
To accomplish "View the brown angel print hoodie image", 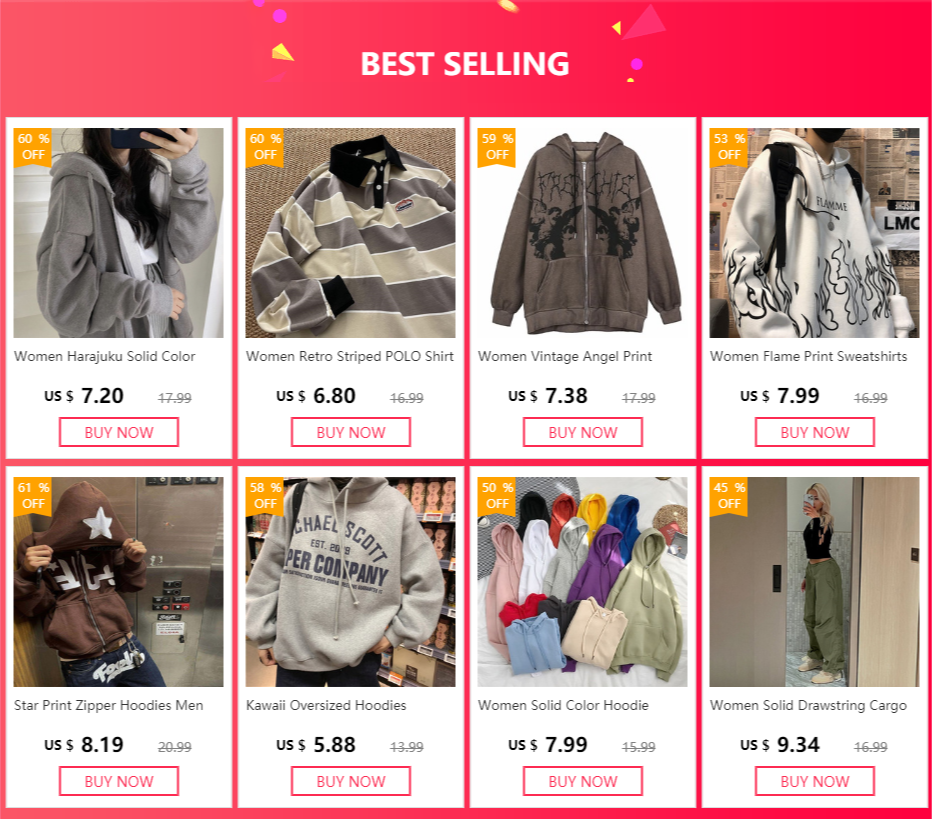I will 582,233.
